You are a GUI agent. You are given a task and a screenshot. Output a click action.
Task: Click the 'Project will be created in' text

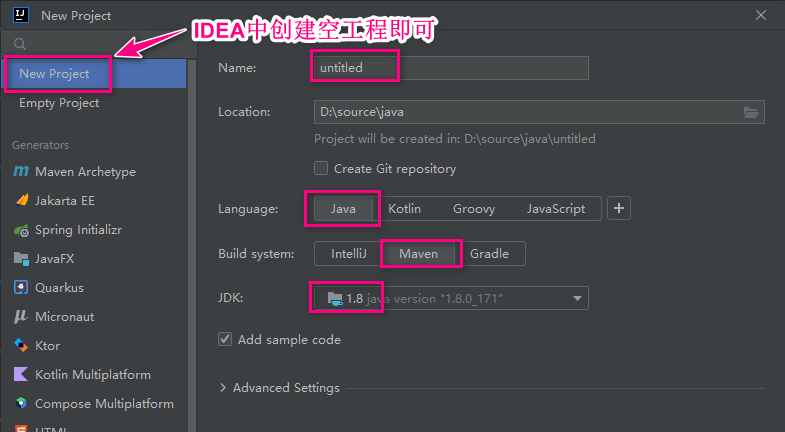[455, 139]
